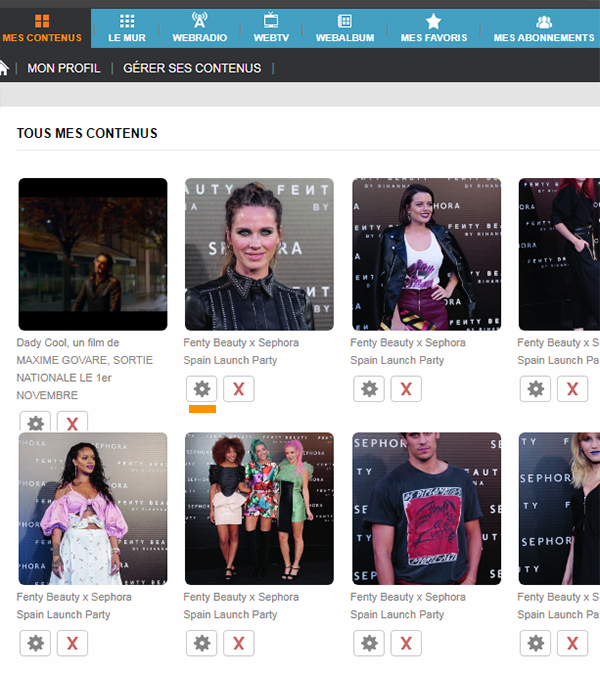Click the Tous Mes Contenus heading
The image size is (600, 674).
pyautogui.click(x=87, y=133)
